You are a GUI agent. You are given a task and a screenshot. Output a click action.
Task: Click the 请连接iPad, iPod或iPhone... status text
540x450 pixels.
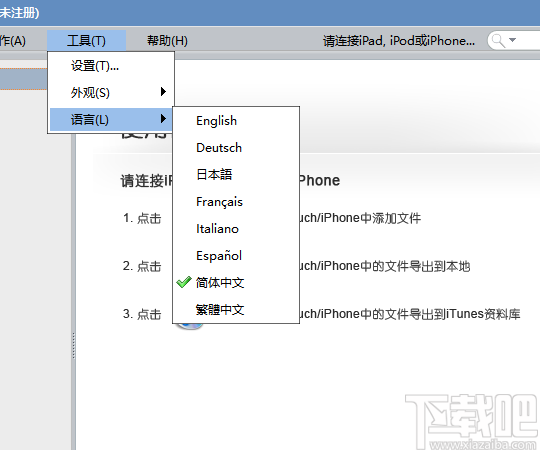pyautogui.click(x=399, y=41)
